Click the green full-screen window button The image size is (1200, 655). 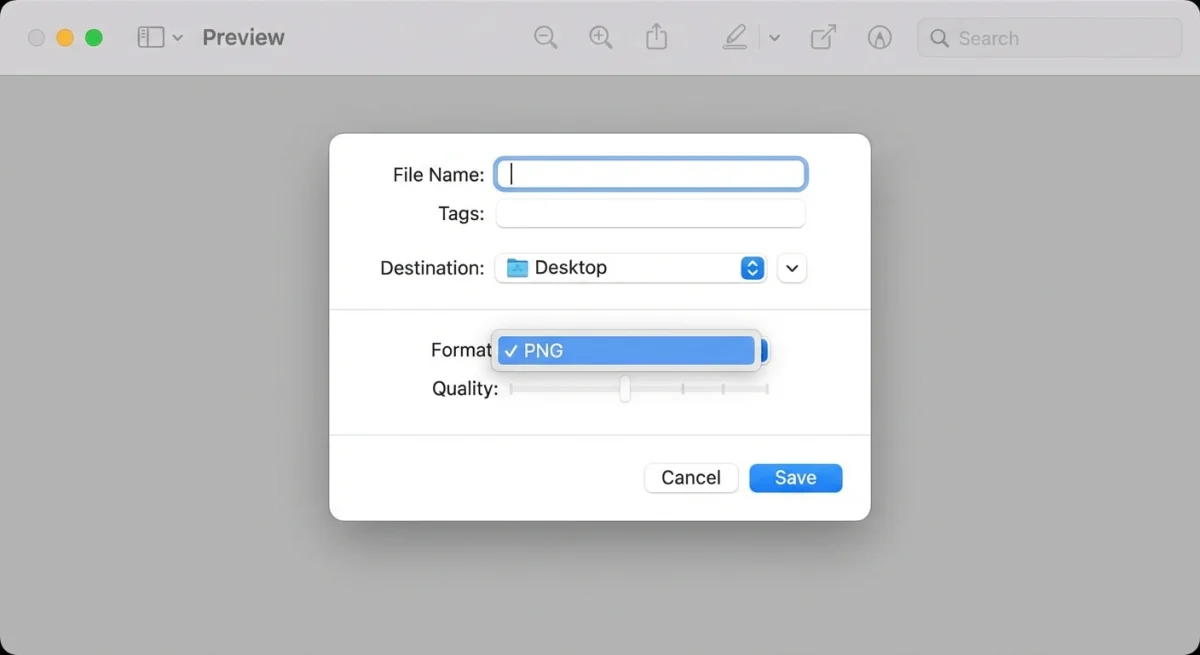pyautogui.click(x=94, y=38)
